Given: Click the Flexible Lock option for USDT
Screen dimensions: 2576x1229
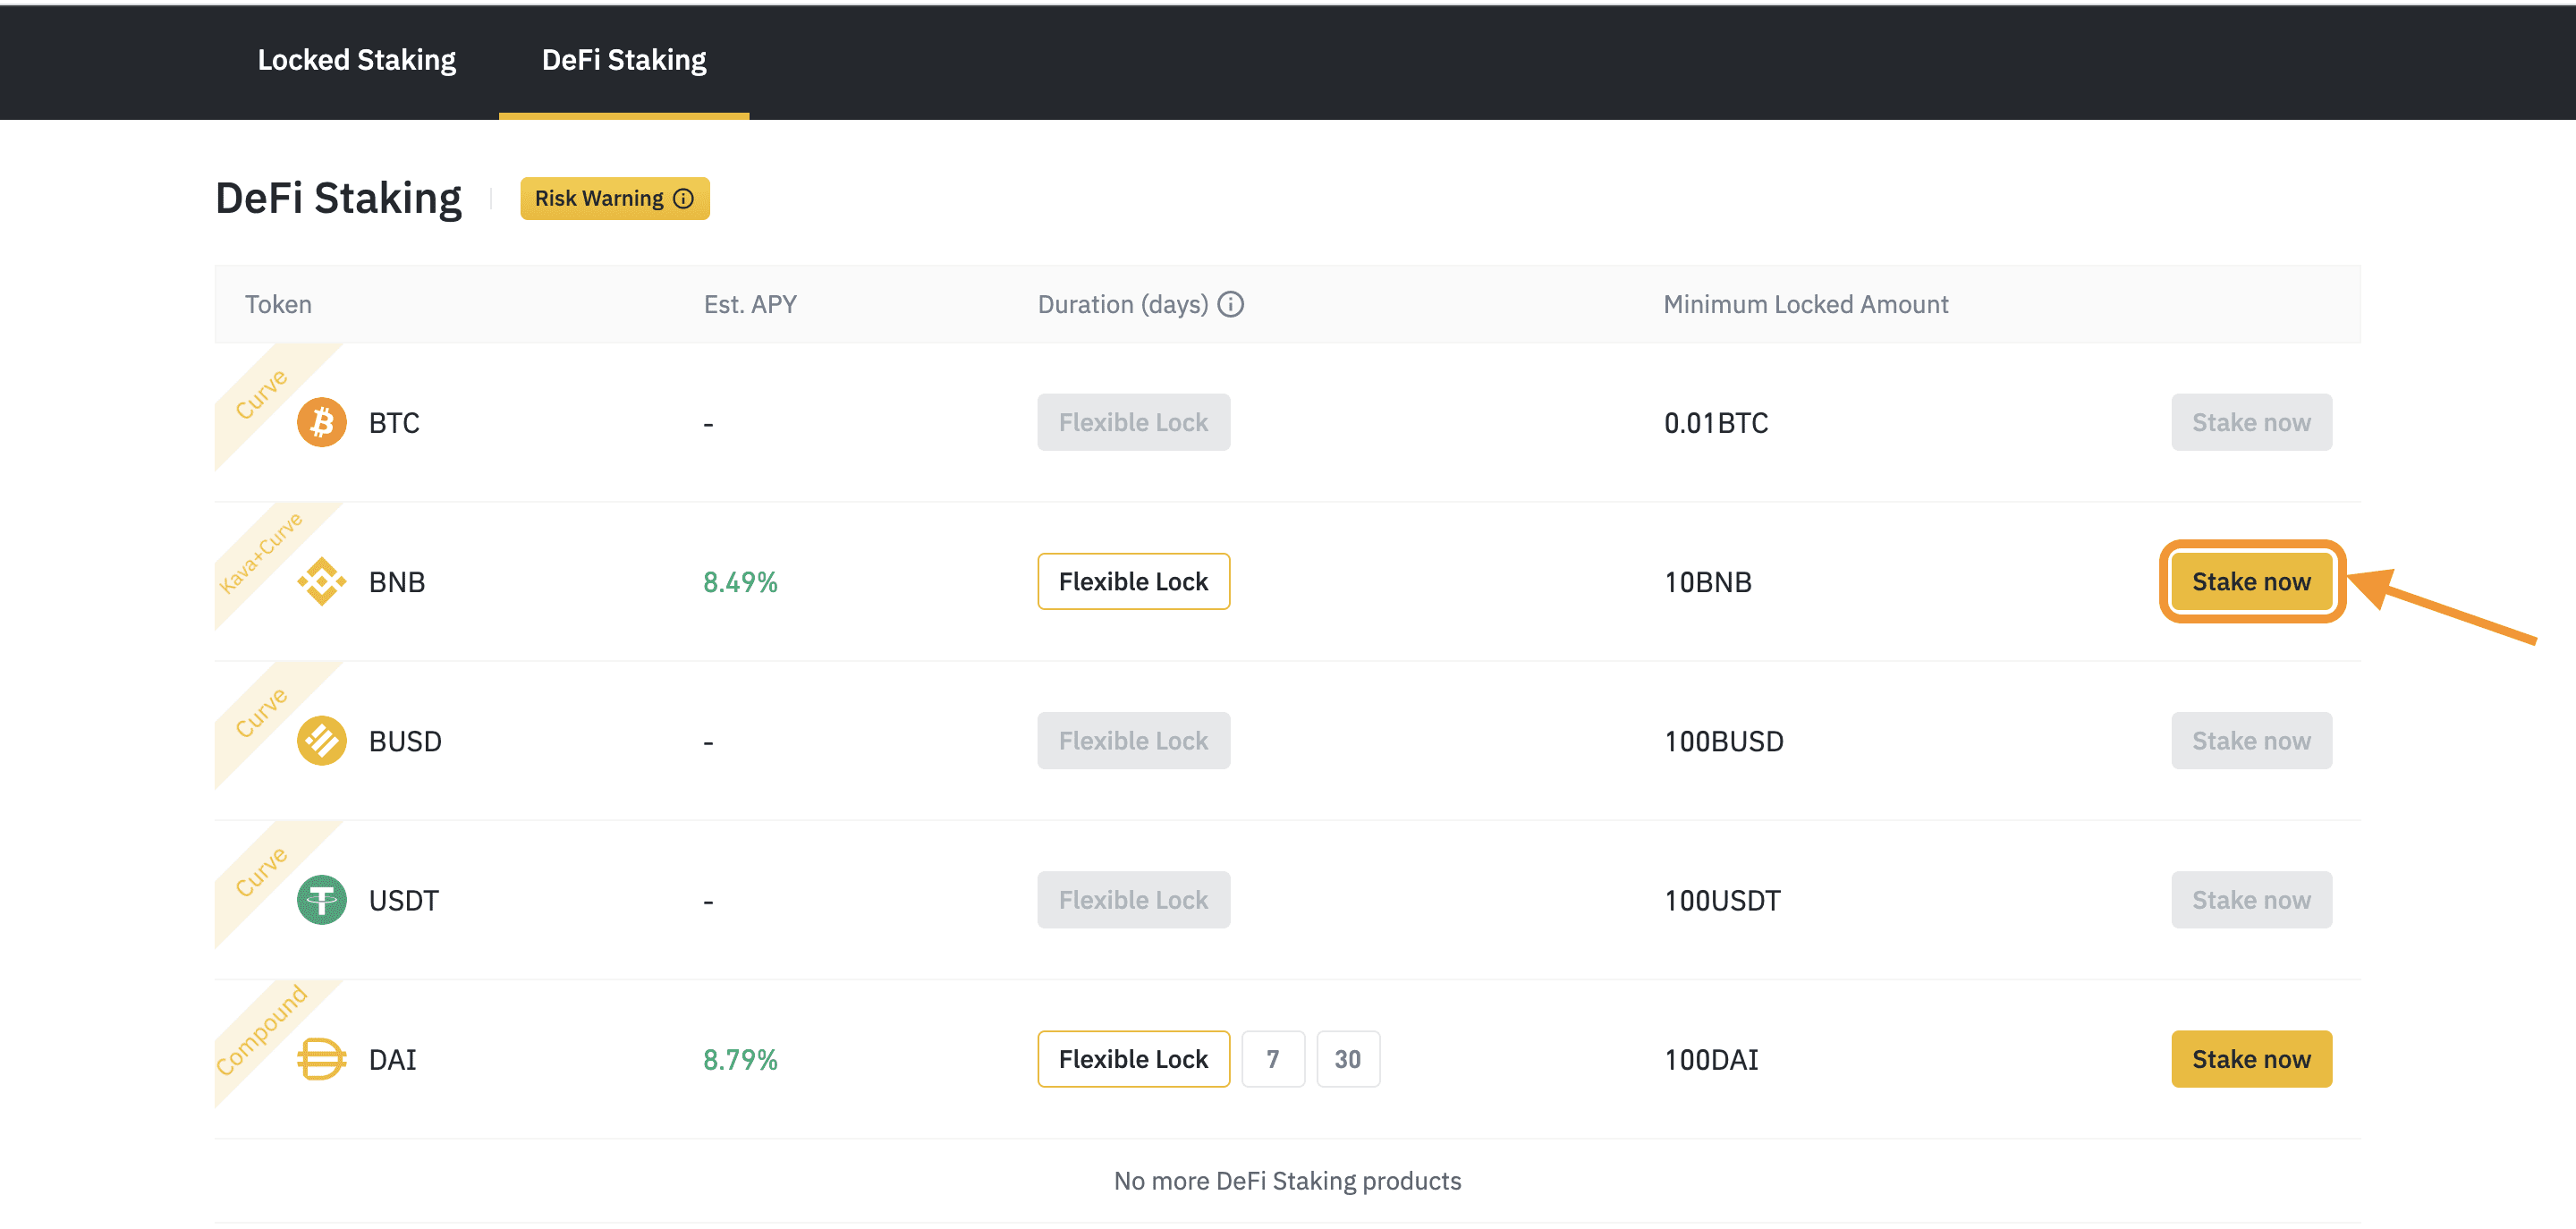Looking at the screenshot, I should coord(1133,899).
